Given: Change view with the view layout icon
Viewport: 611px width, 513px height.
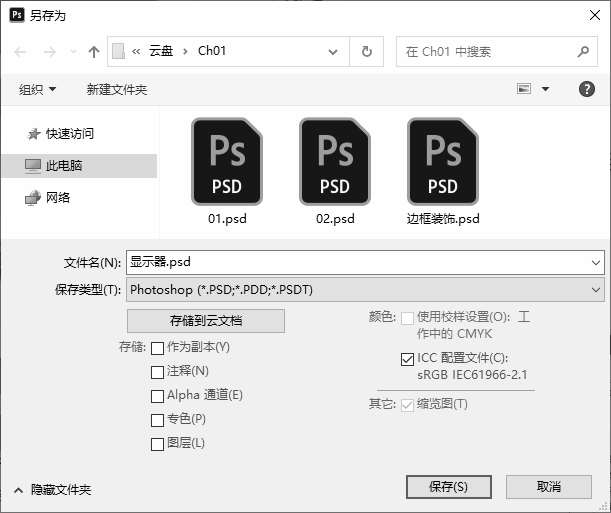Looking at the screenshot, I should click(x=524, y=89).
